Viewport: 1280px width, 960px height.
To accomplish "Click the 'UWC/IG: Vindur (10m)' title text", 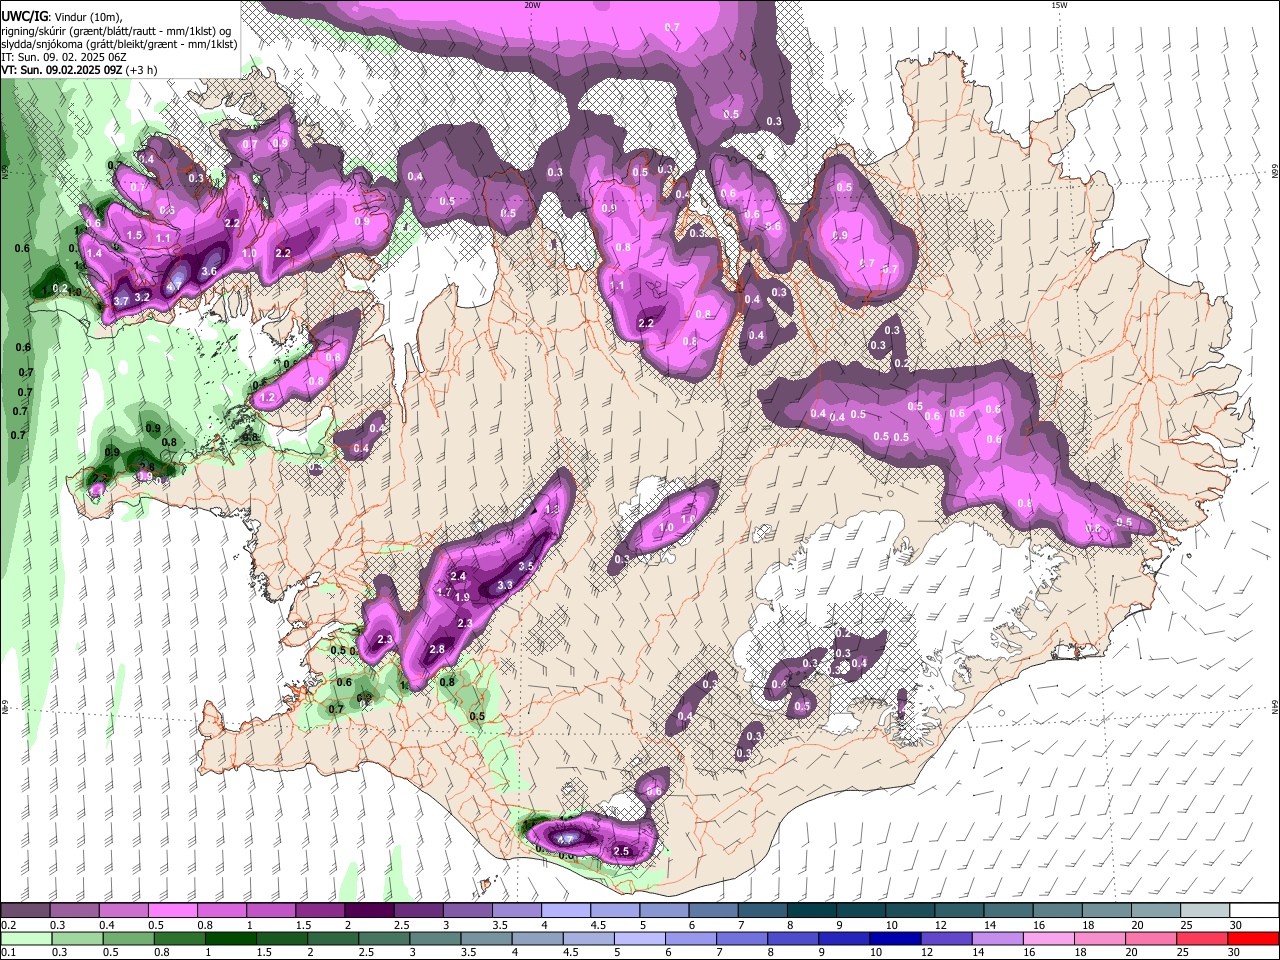I will [x=62, y=16].
